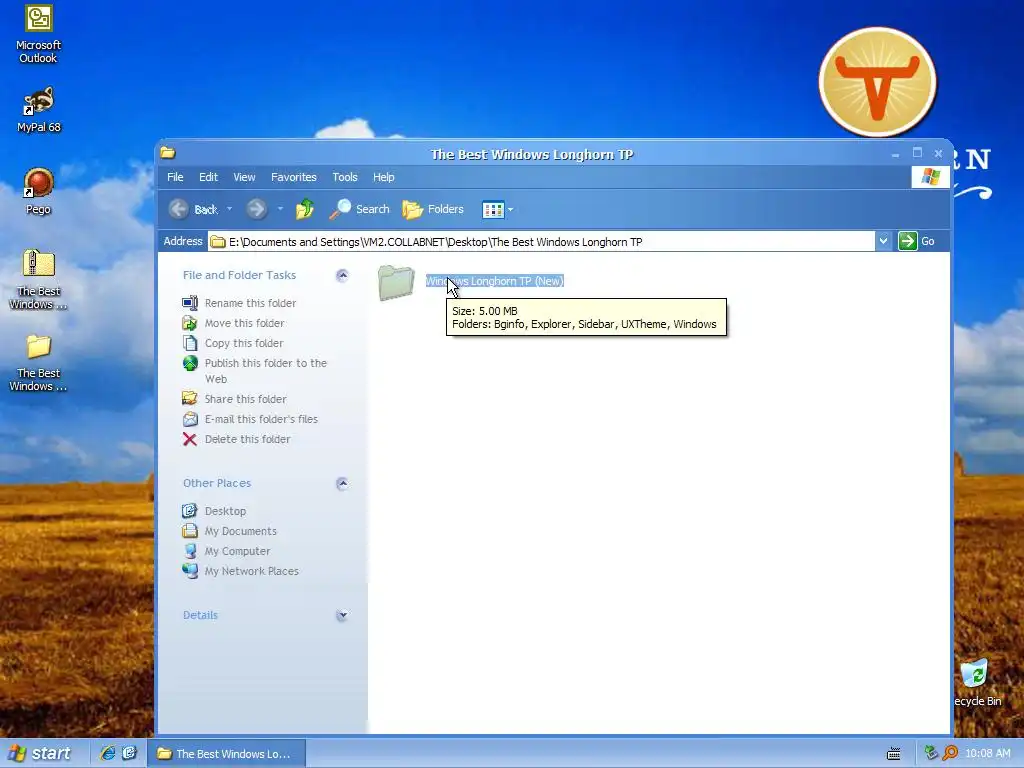
Task: Open the Favorites menu
Action: [293, 177]
